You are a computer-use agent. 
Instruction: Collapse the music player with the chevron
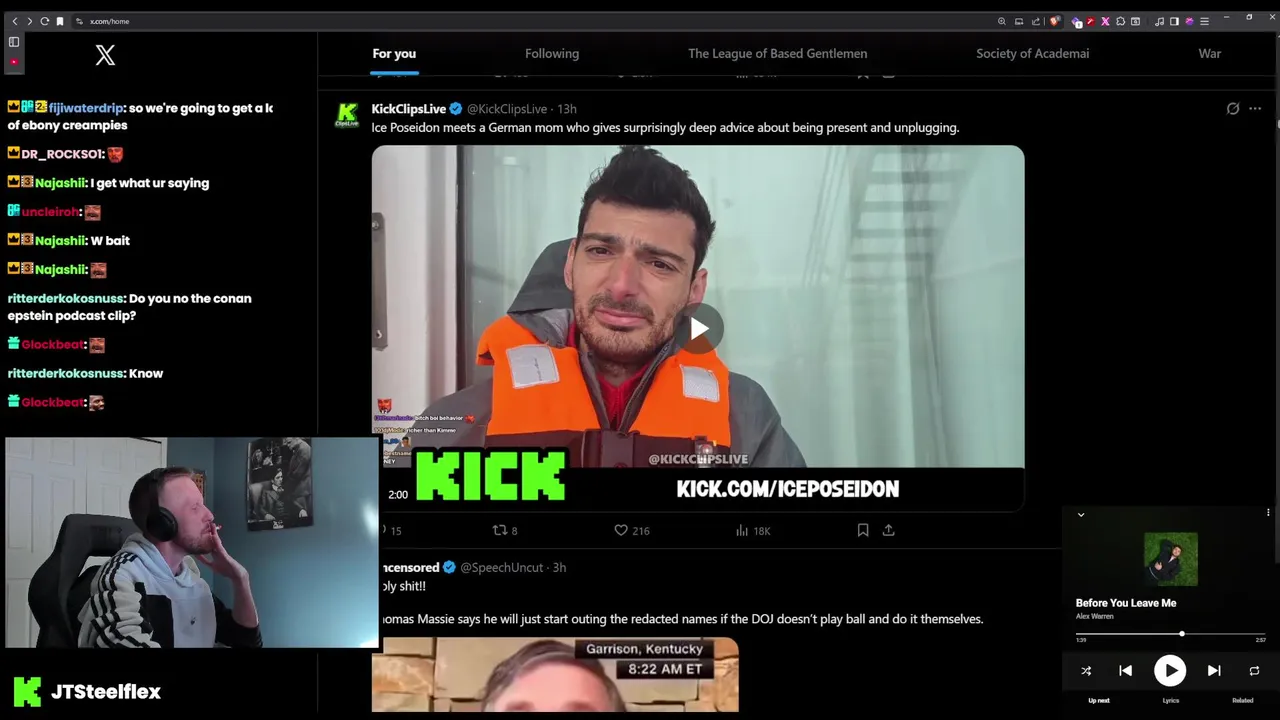[x=1081, y=515]
